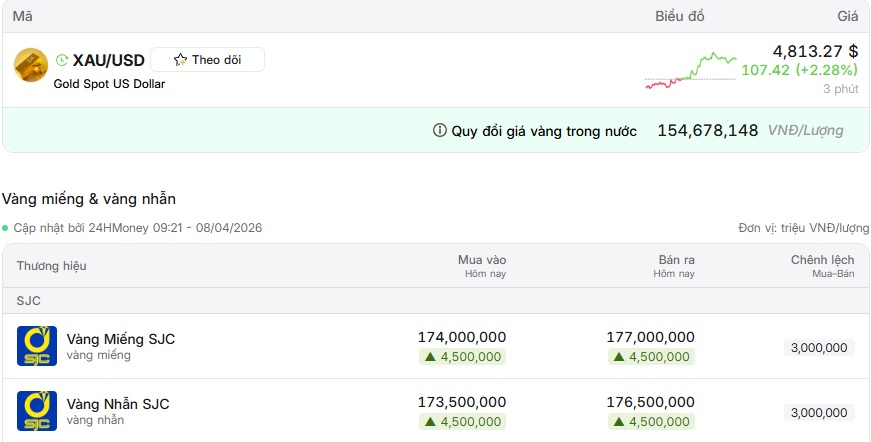Click 3,000,000 spread in Vàng Miếng SJC row
The width and height of the screenshot is (871, 442).
point(819,348)
